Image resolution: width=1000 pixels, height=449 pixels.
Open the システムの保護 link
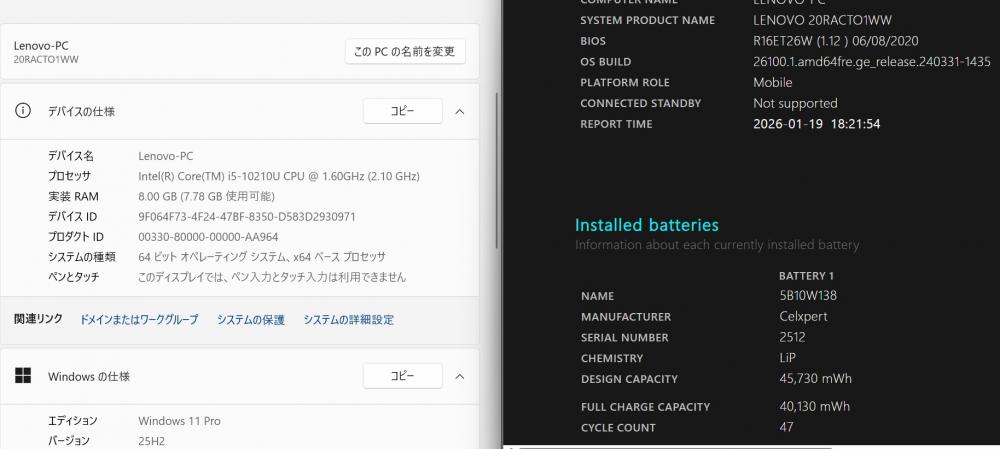251,320
